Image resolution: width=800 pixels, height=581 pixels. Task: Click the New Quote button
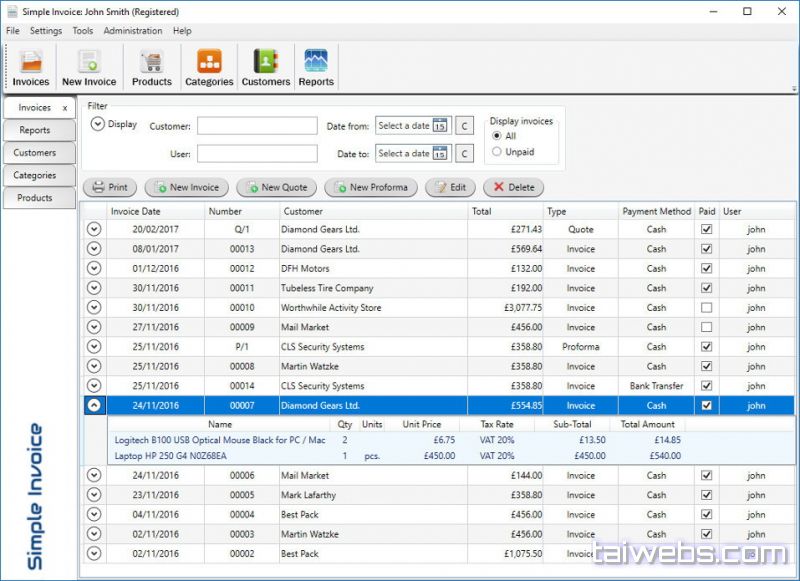tap(276, 187)
